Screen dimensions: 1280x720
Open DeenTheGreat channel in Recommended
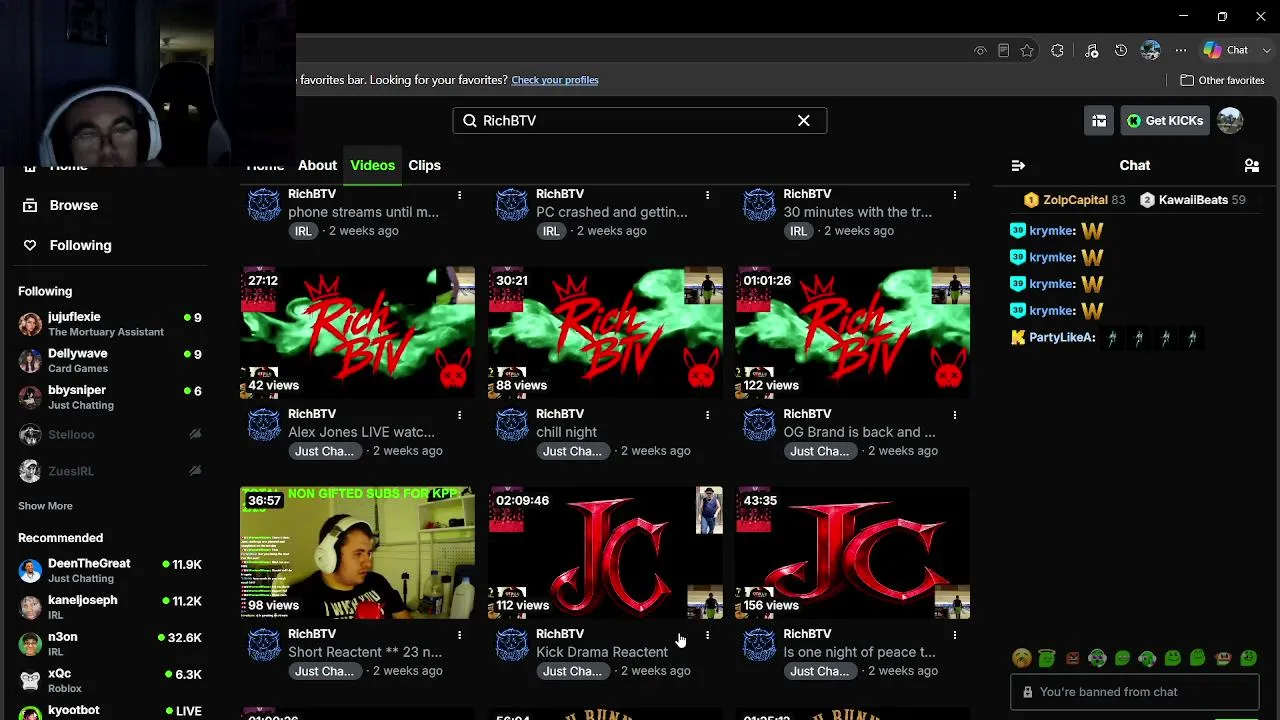tap(110, 570)
